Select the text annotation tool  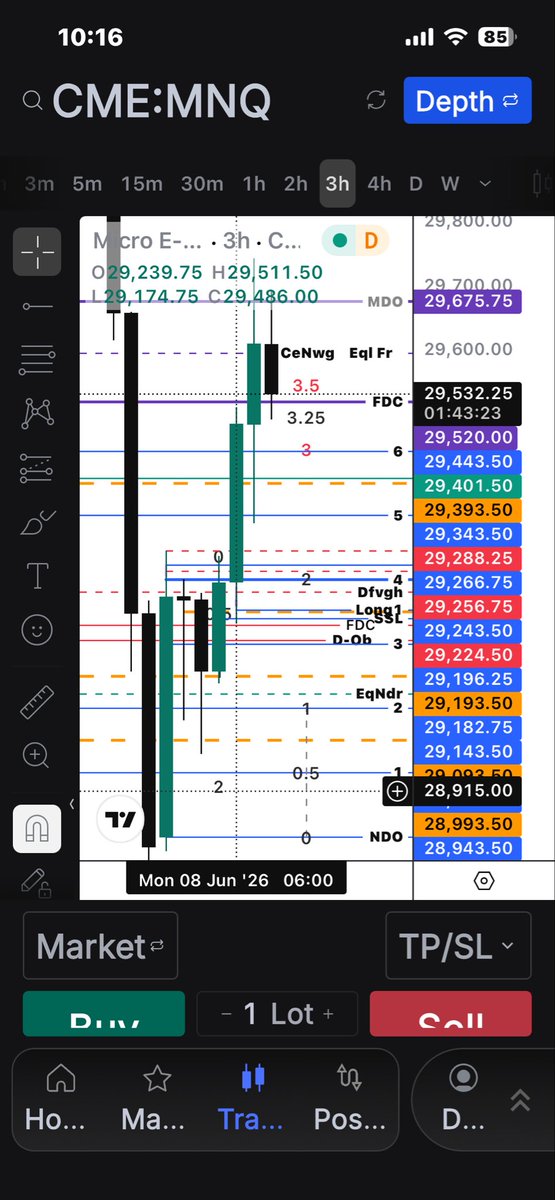click(37, 575)
